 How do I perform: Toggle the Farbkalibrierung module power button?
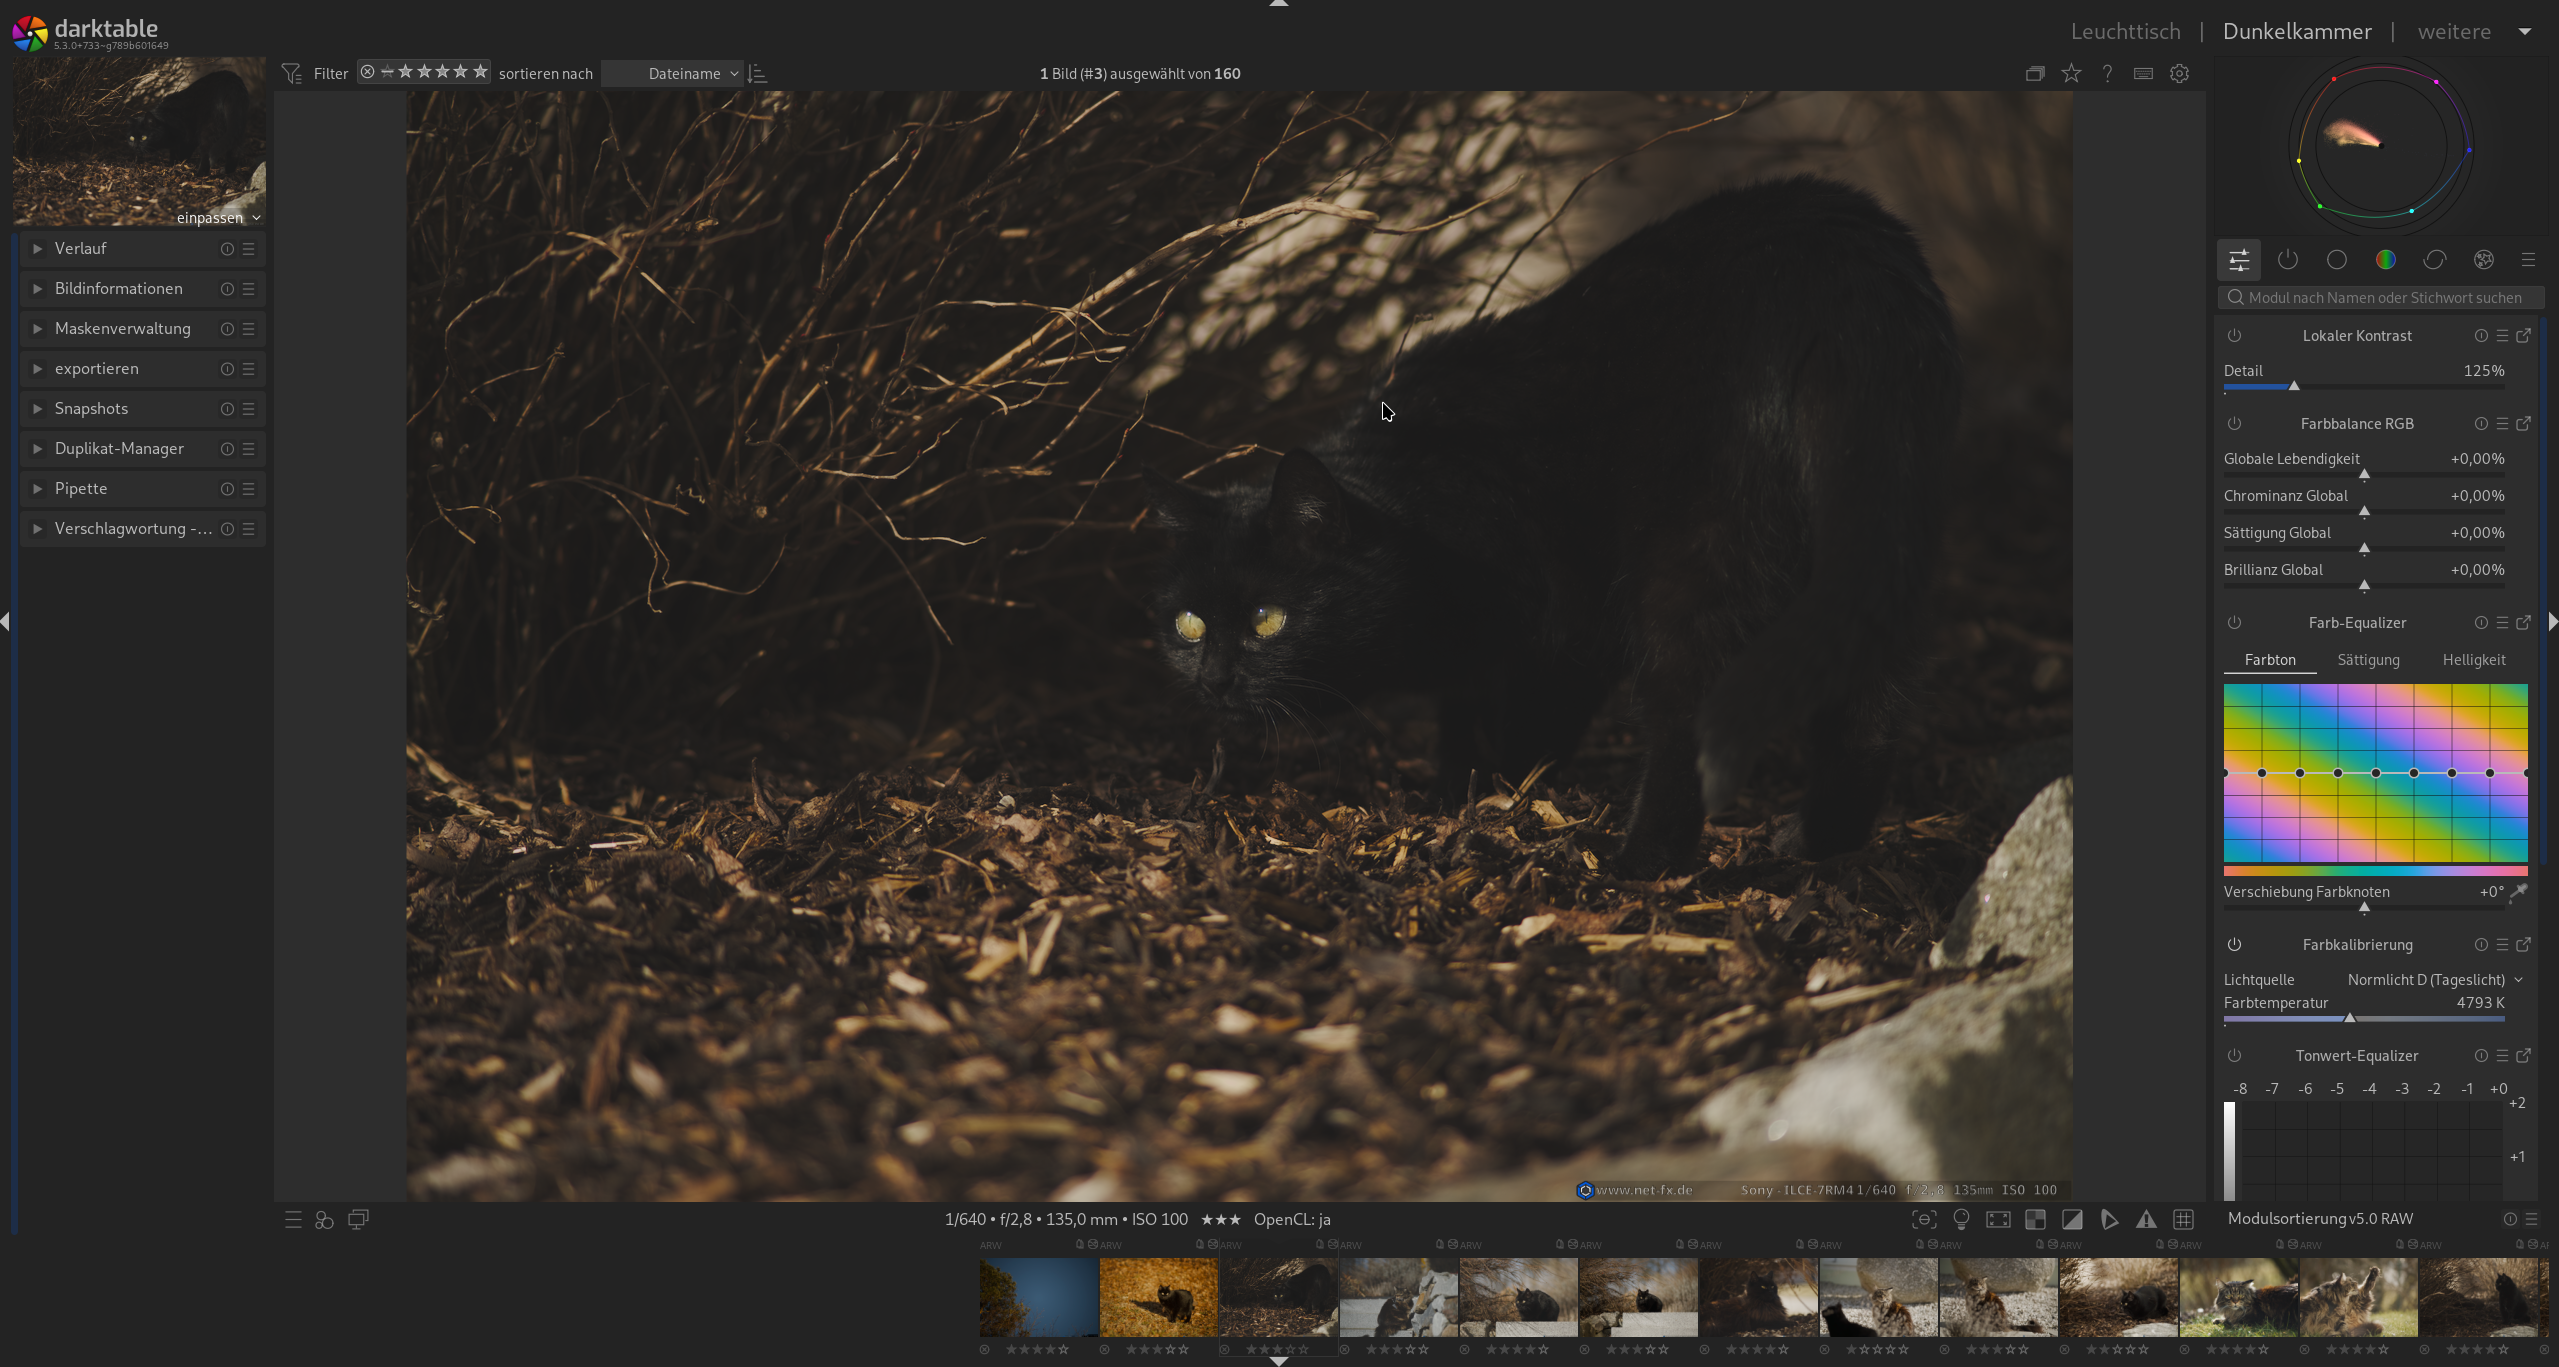point(2234,945)
